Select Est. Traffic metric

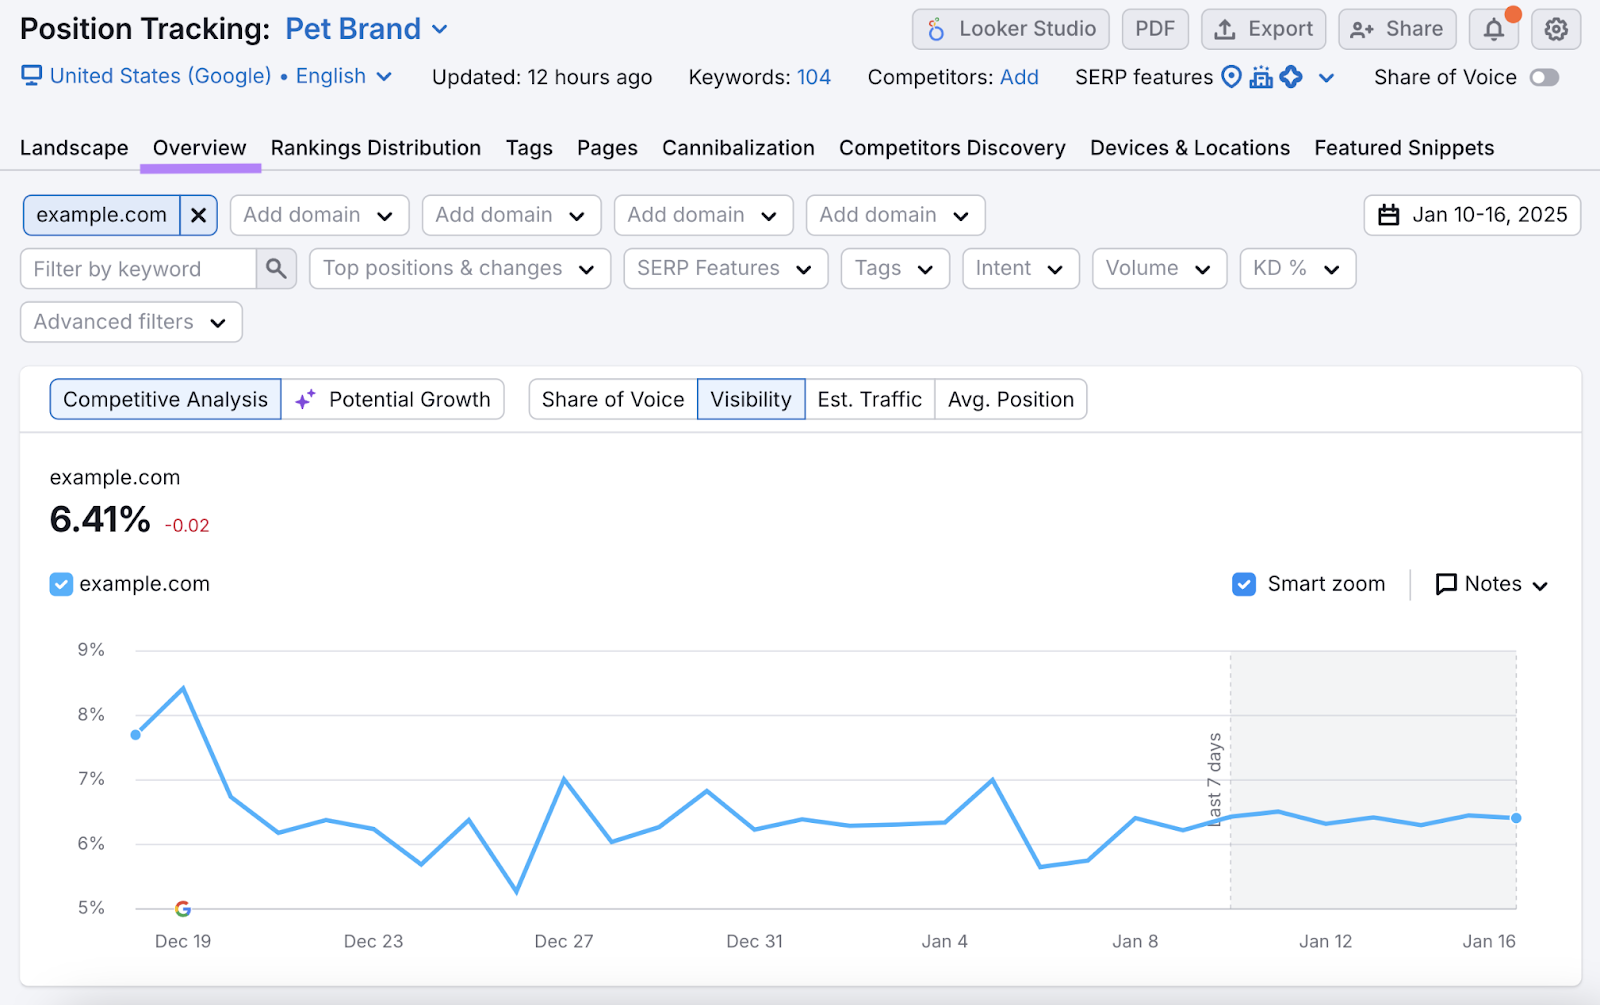point(870,399)
